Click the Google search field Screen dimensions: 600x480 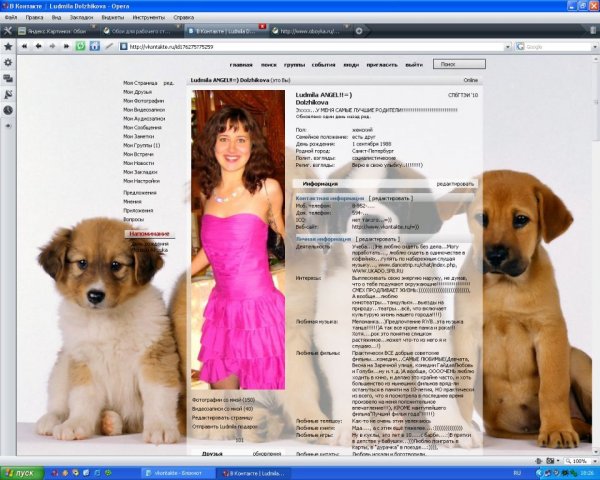pos(558,47)
